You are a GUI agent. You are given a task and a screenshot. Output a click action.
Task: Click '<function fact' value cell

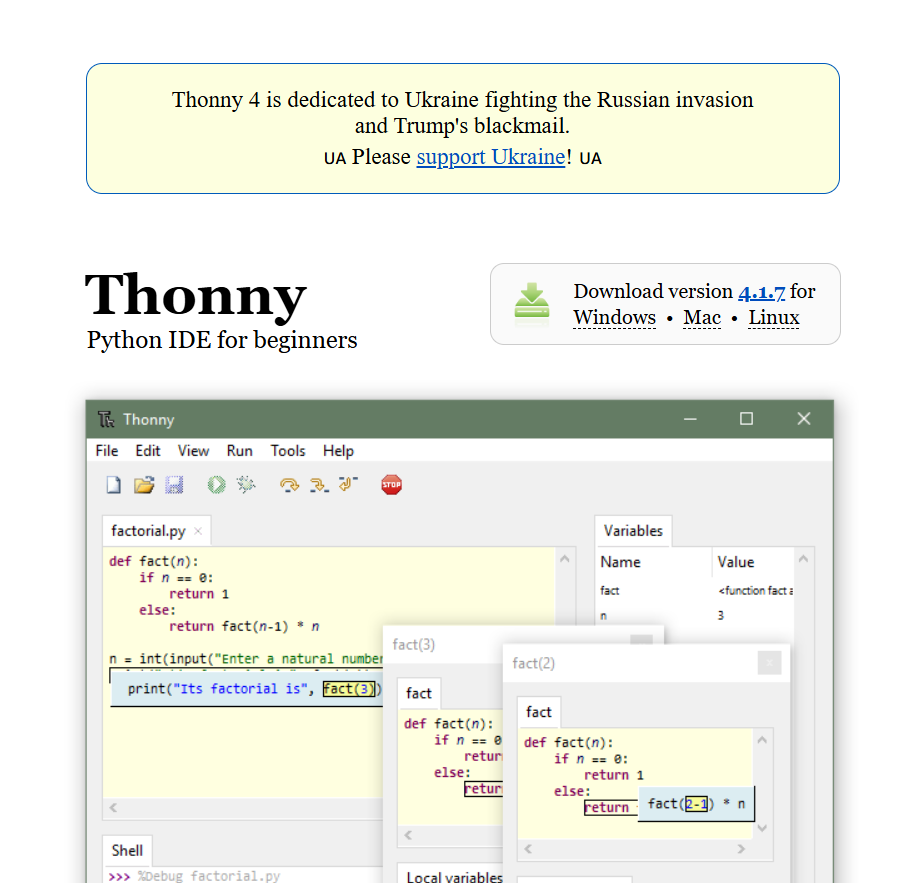755,591
